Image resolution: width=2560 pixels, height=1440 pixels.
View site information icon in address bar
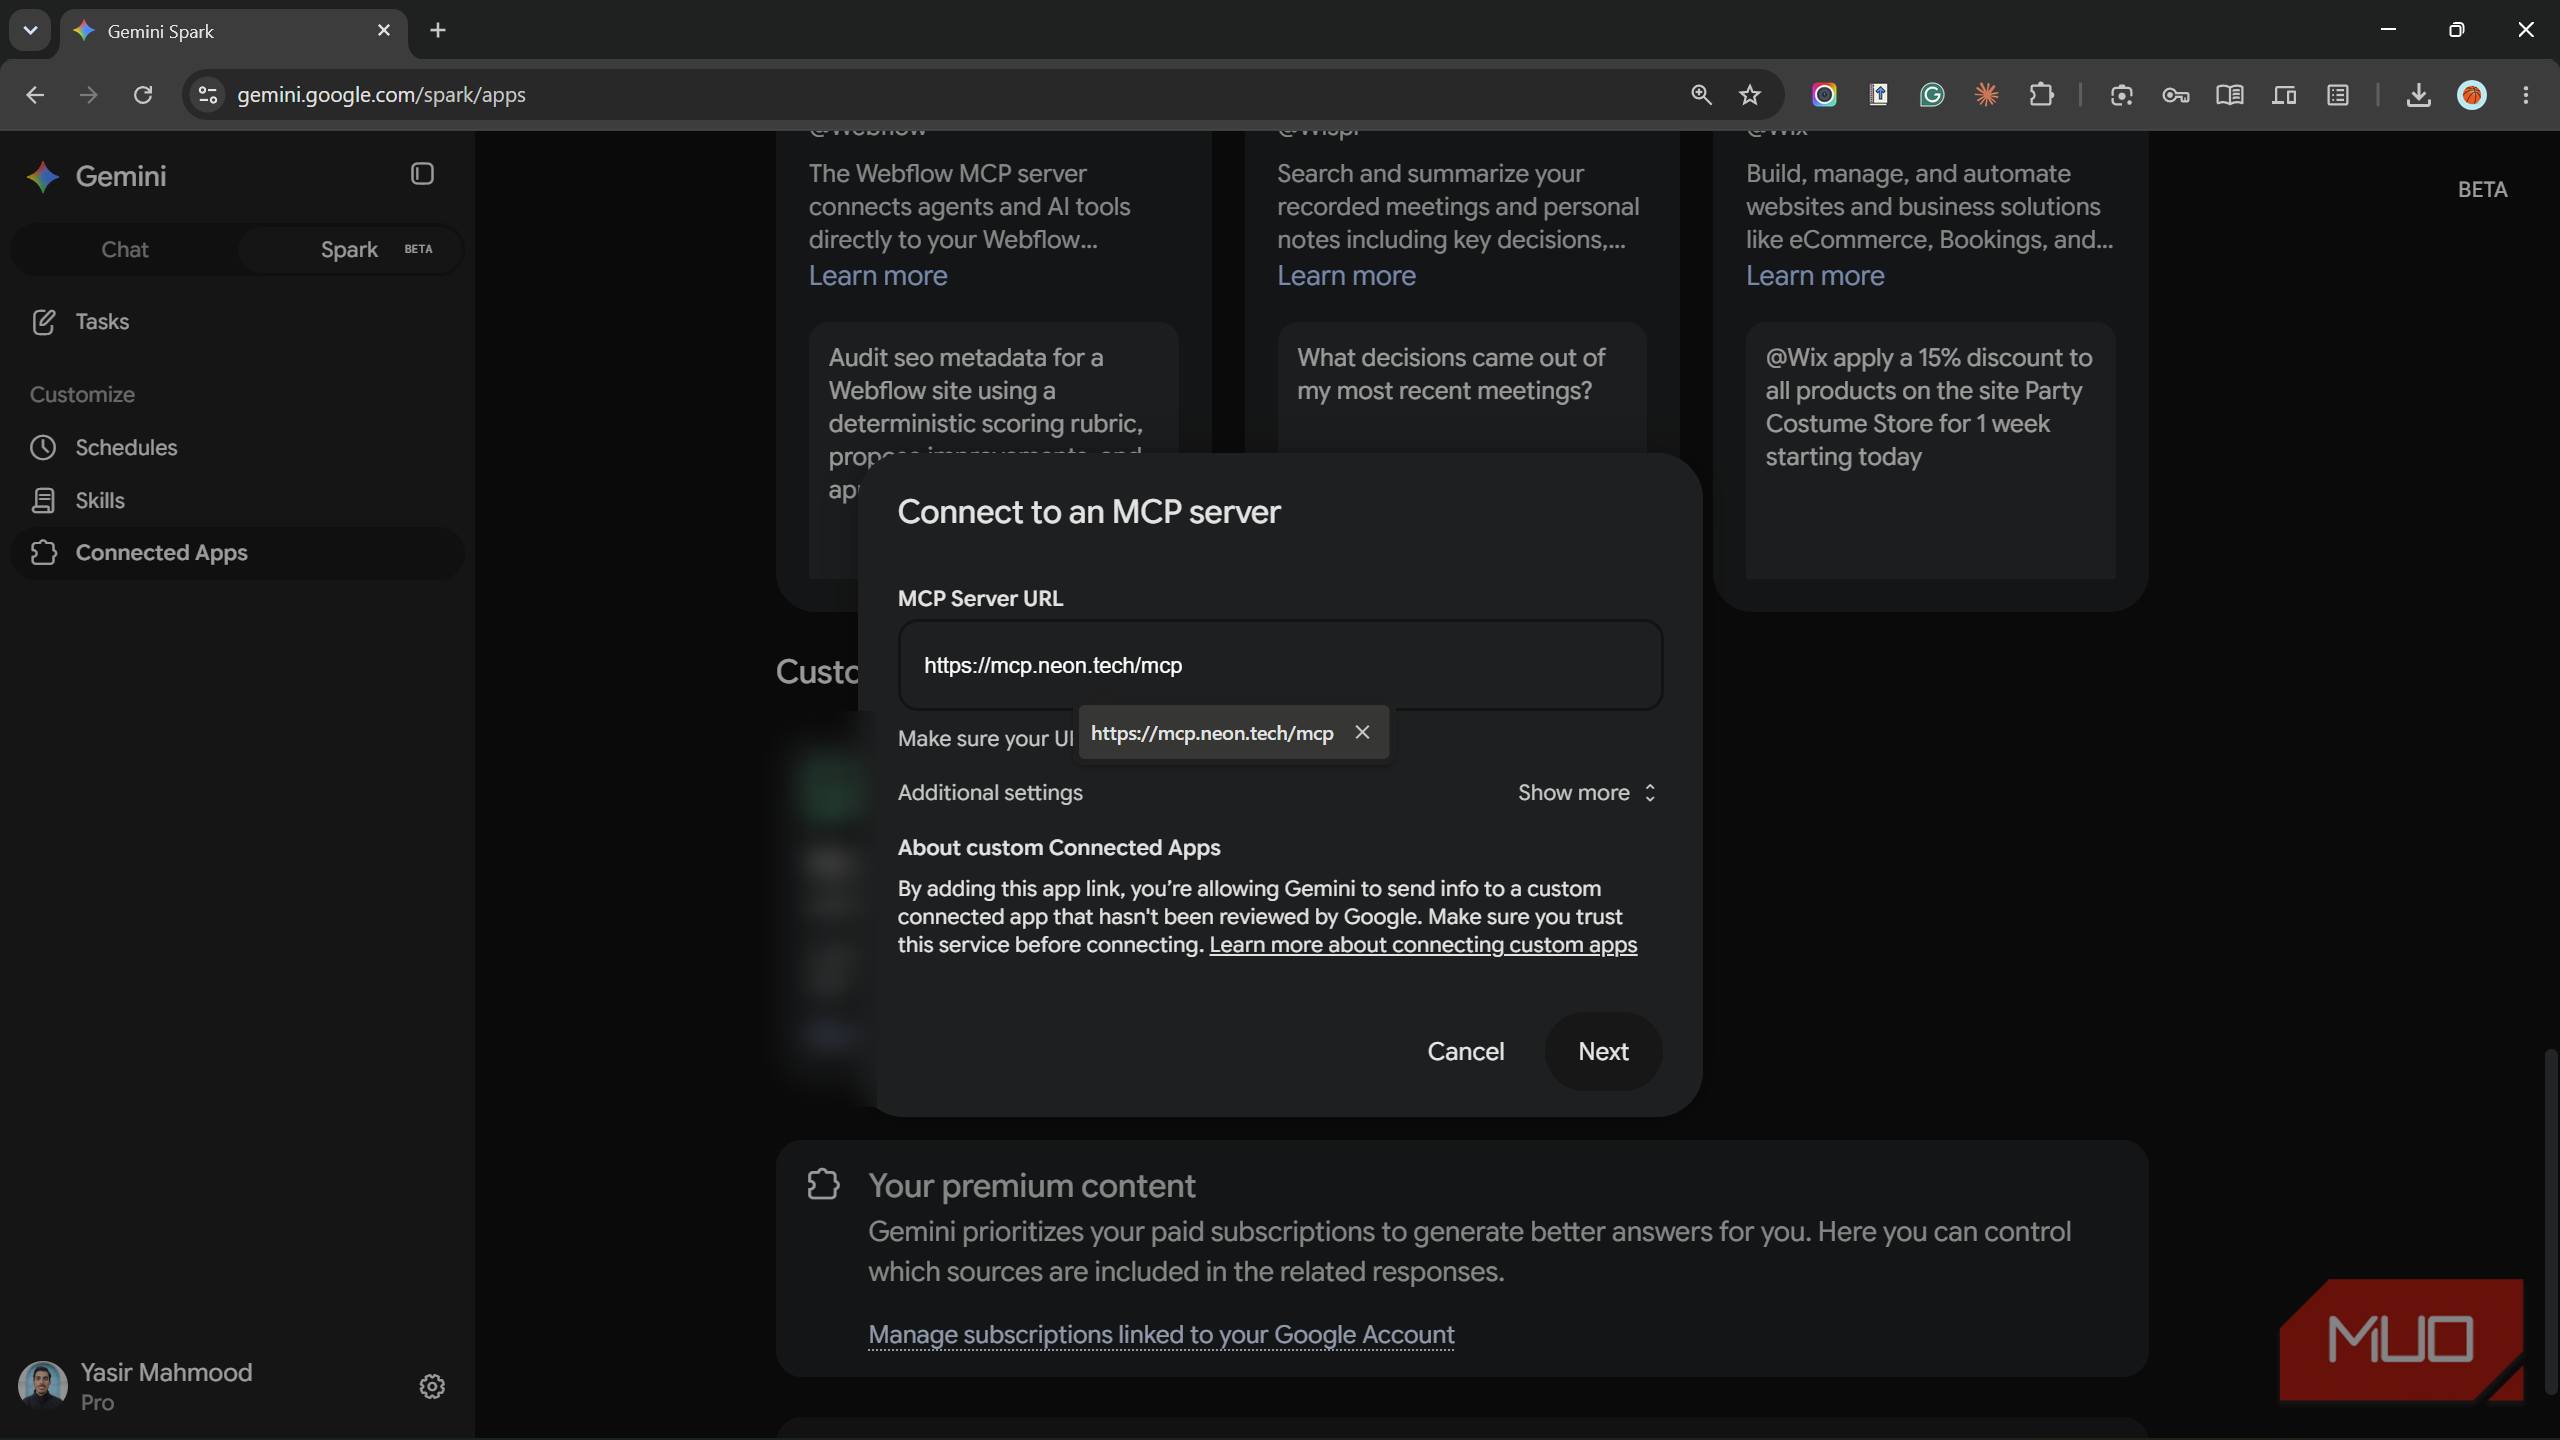[208, 95]
